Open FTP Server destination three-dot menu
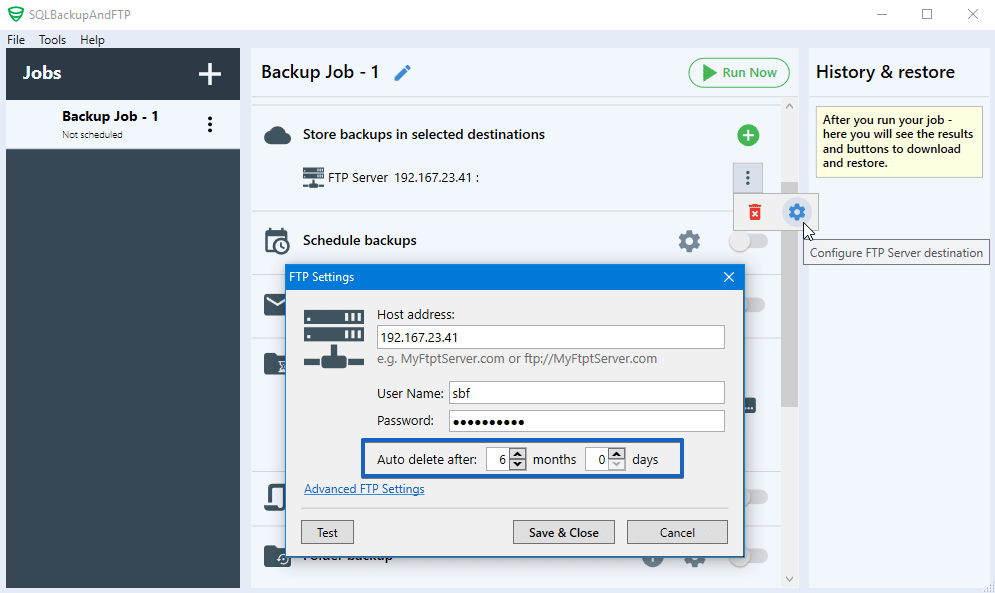Viewport: 995px width, 593px height. tap(747, 177)
